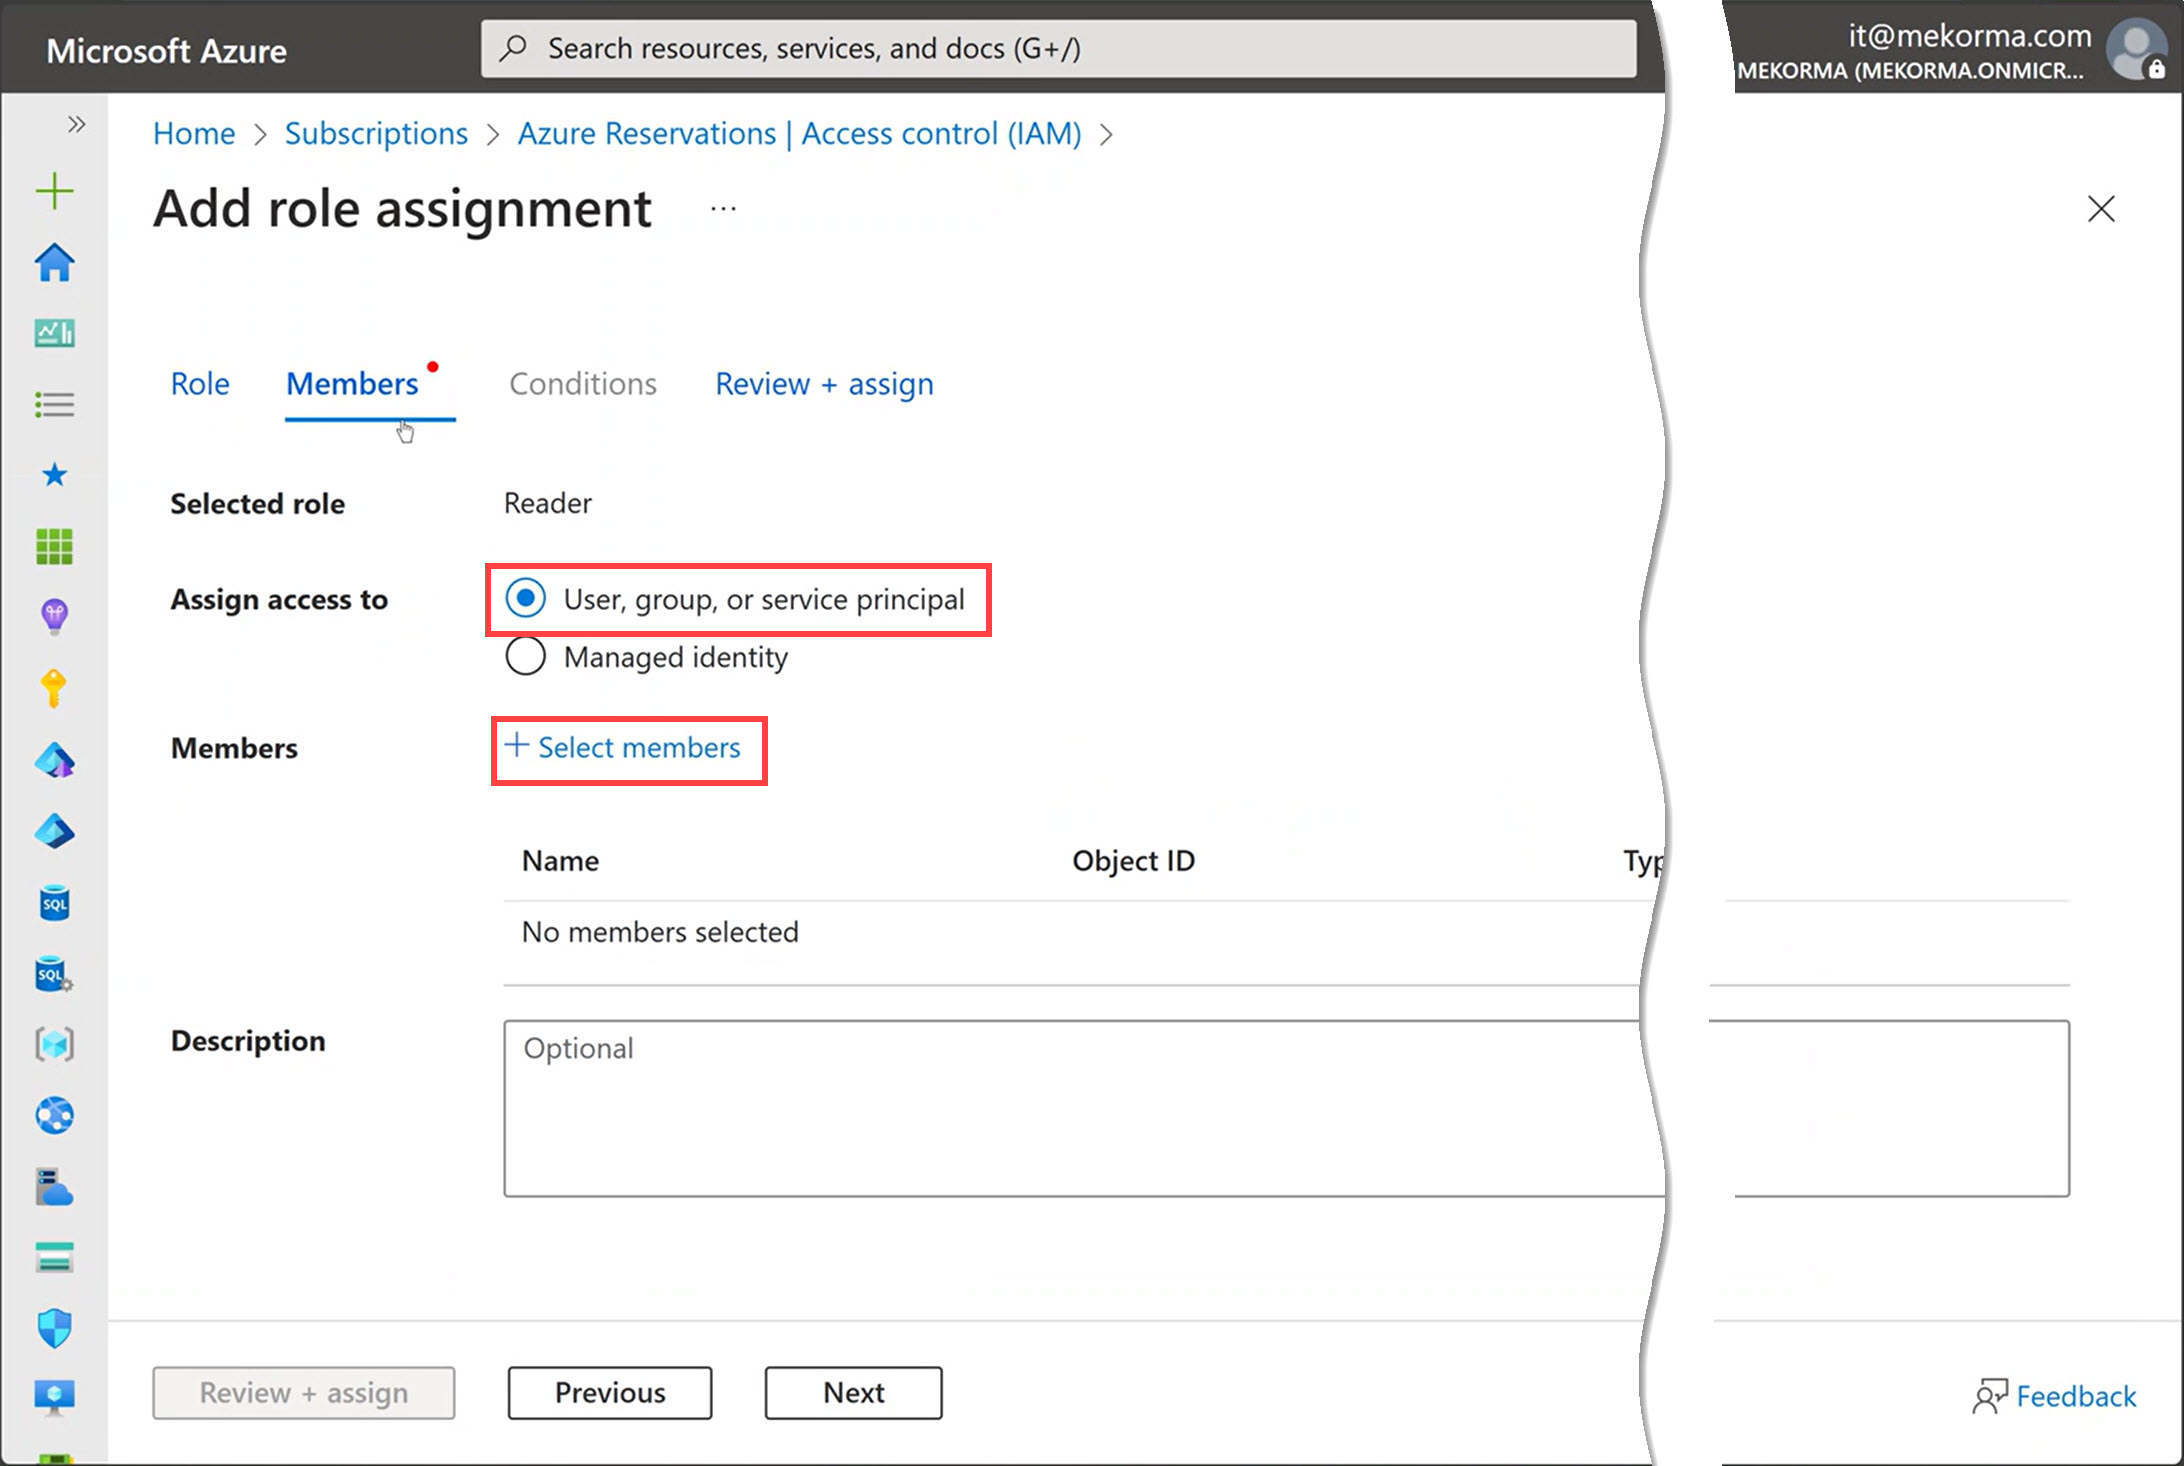Open All services list icon

click(x=54, y=404)
